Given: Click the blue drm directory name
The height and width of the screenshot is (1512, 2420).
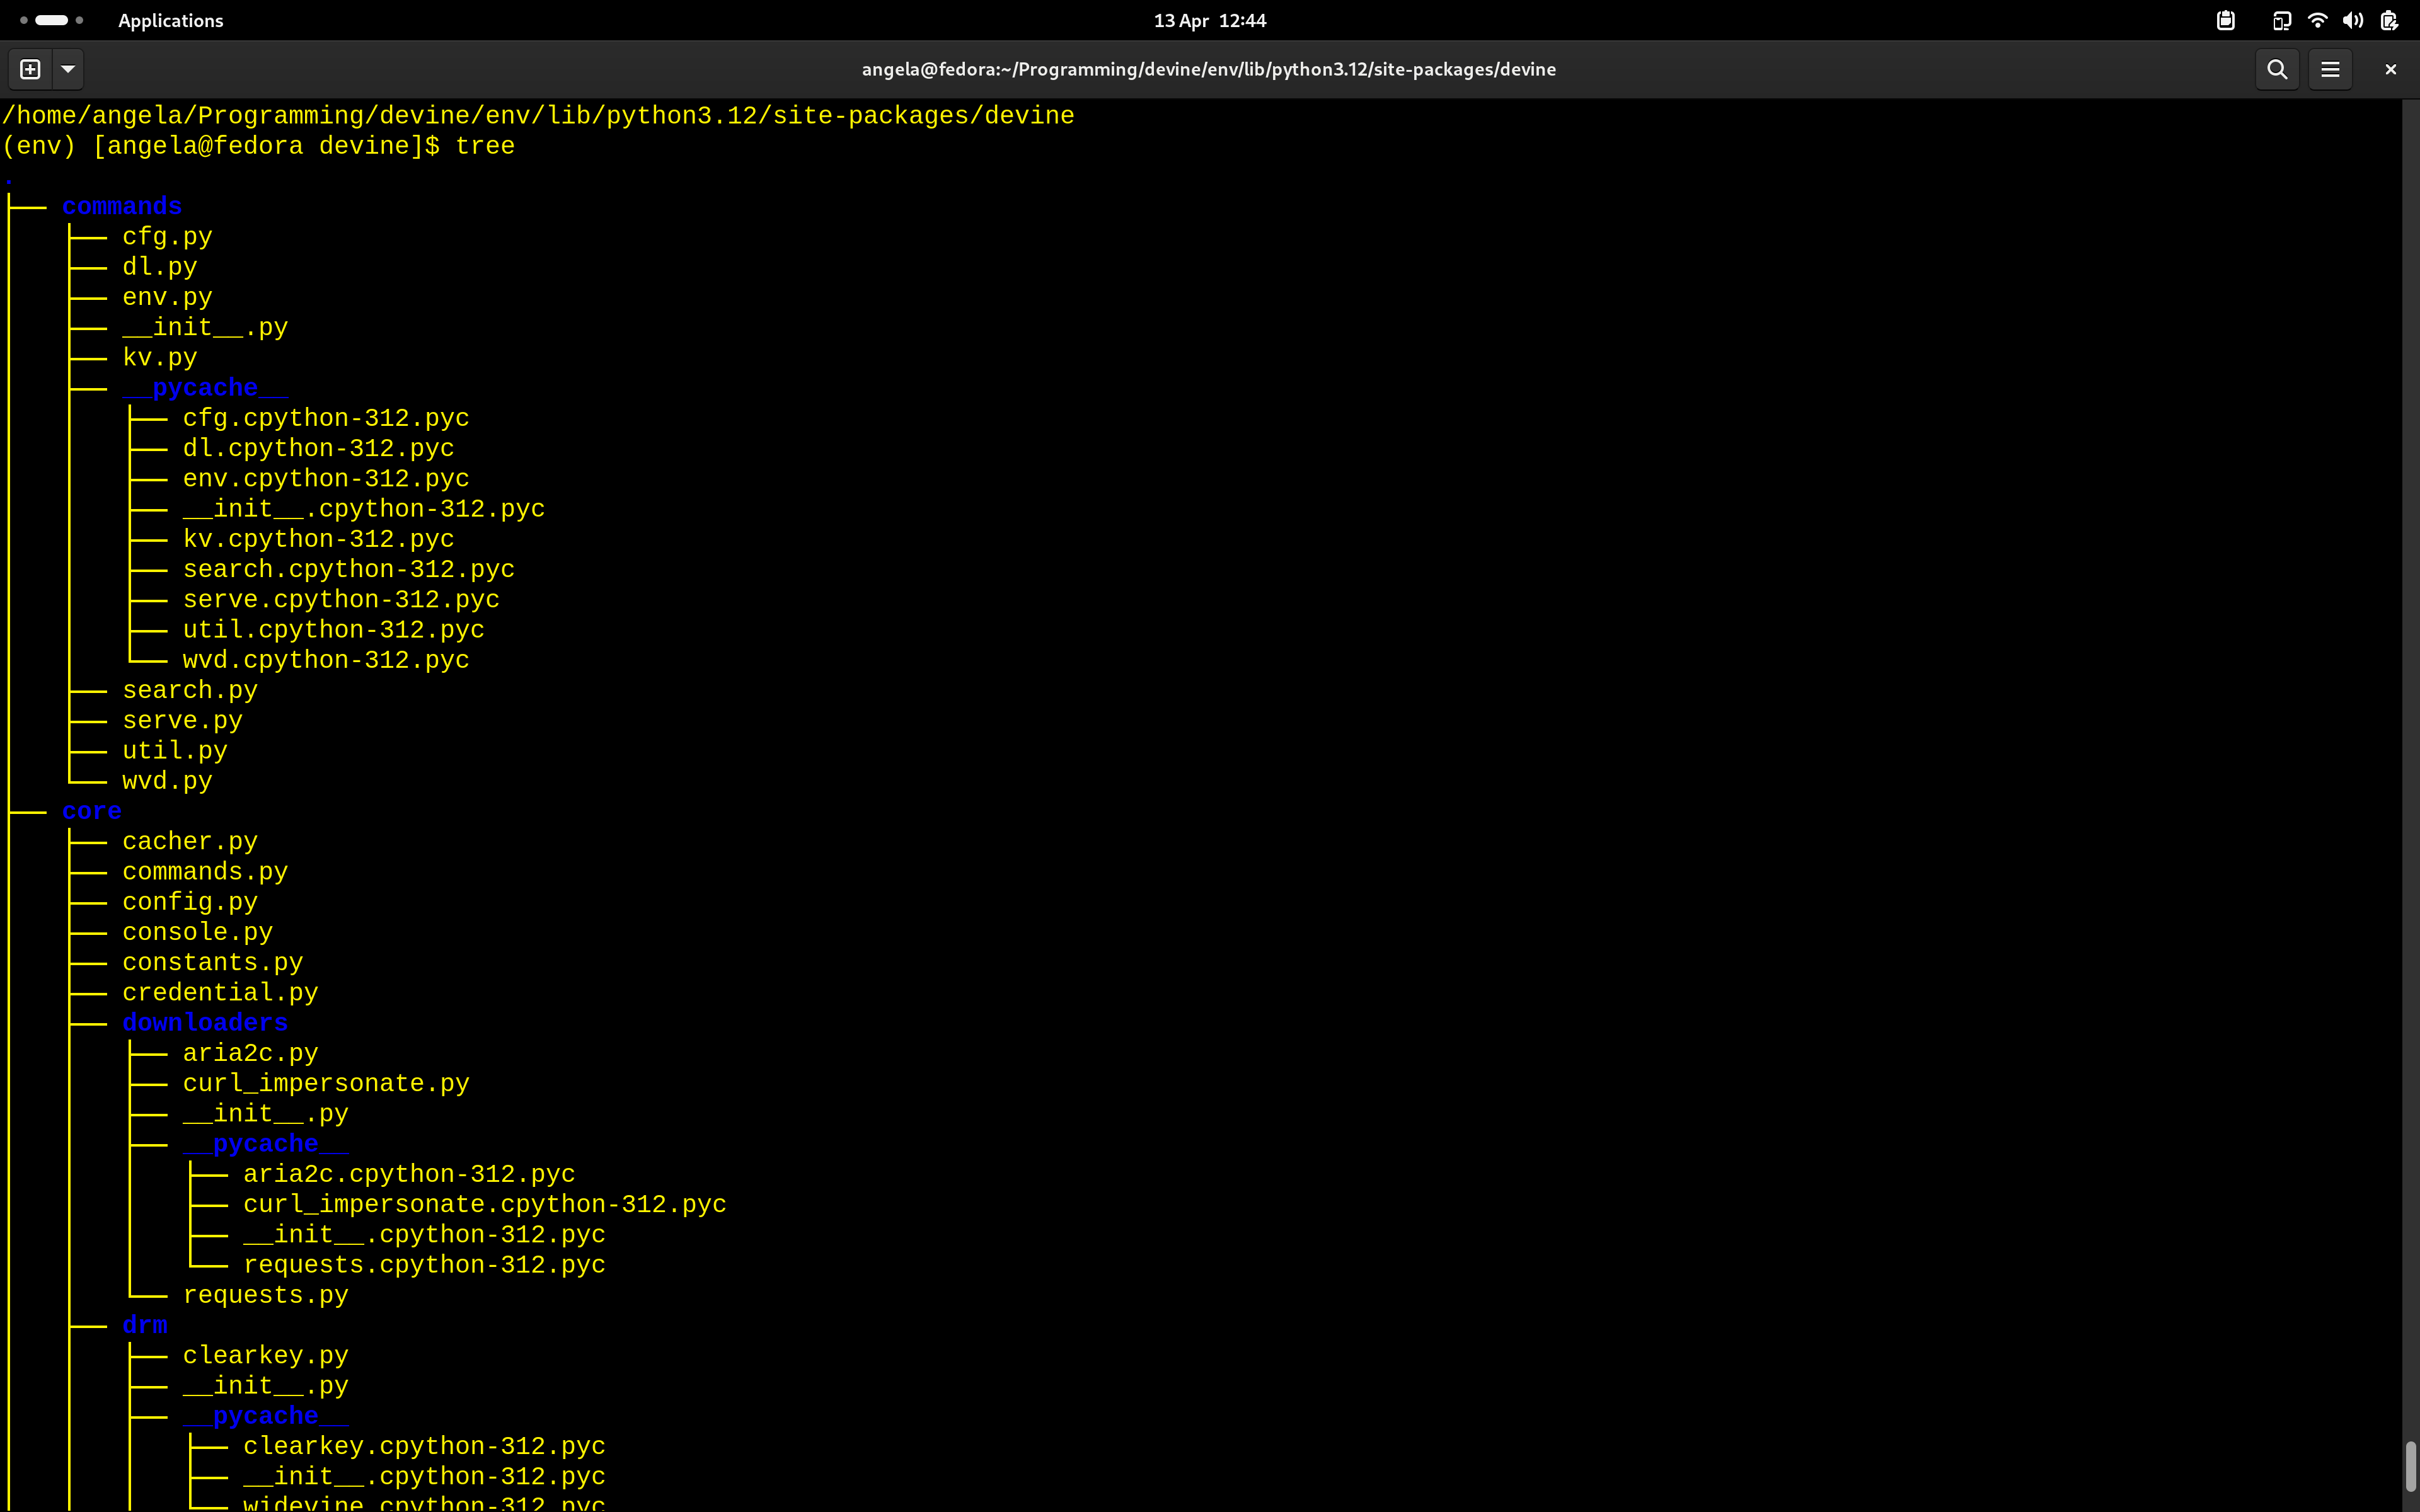Looking at the screenshot, I should point(145,1325).
